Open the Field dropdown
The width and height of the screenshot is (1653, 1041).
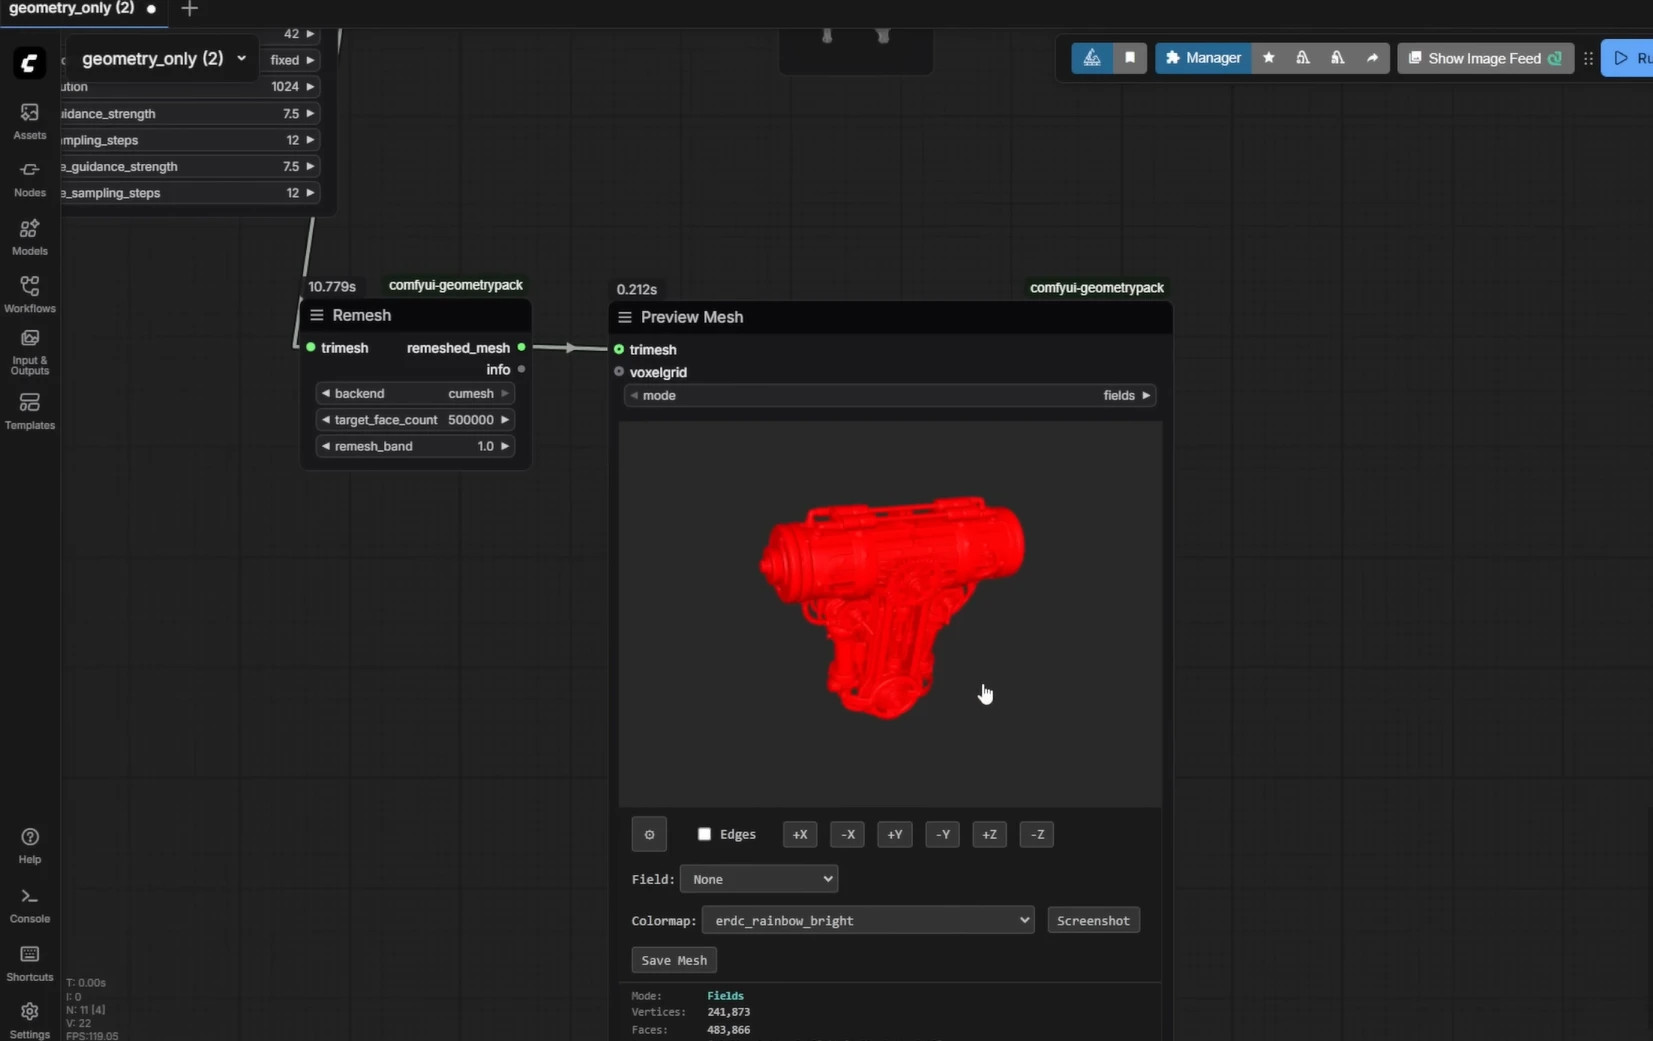[x=759, y=879]
